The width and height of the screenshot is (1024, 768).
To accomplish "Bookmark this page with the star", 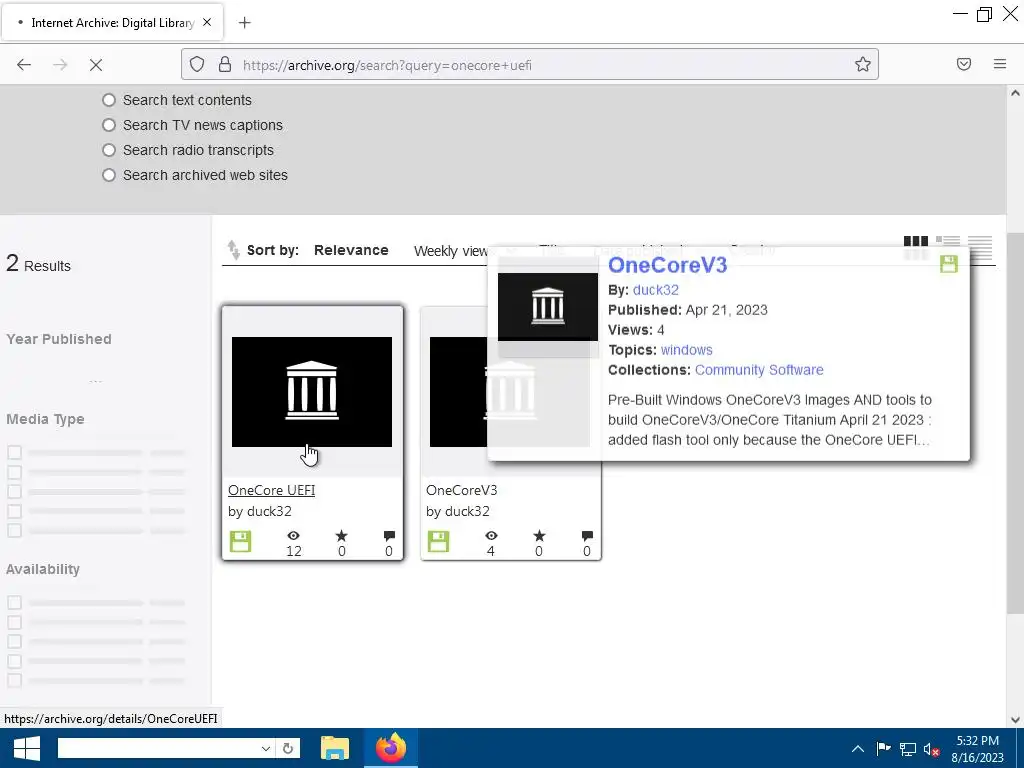I will tap(863, 64).
